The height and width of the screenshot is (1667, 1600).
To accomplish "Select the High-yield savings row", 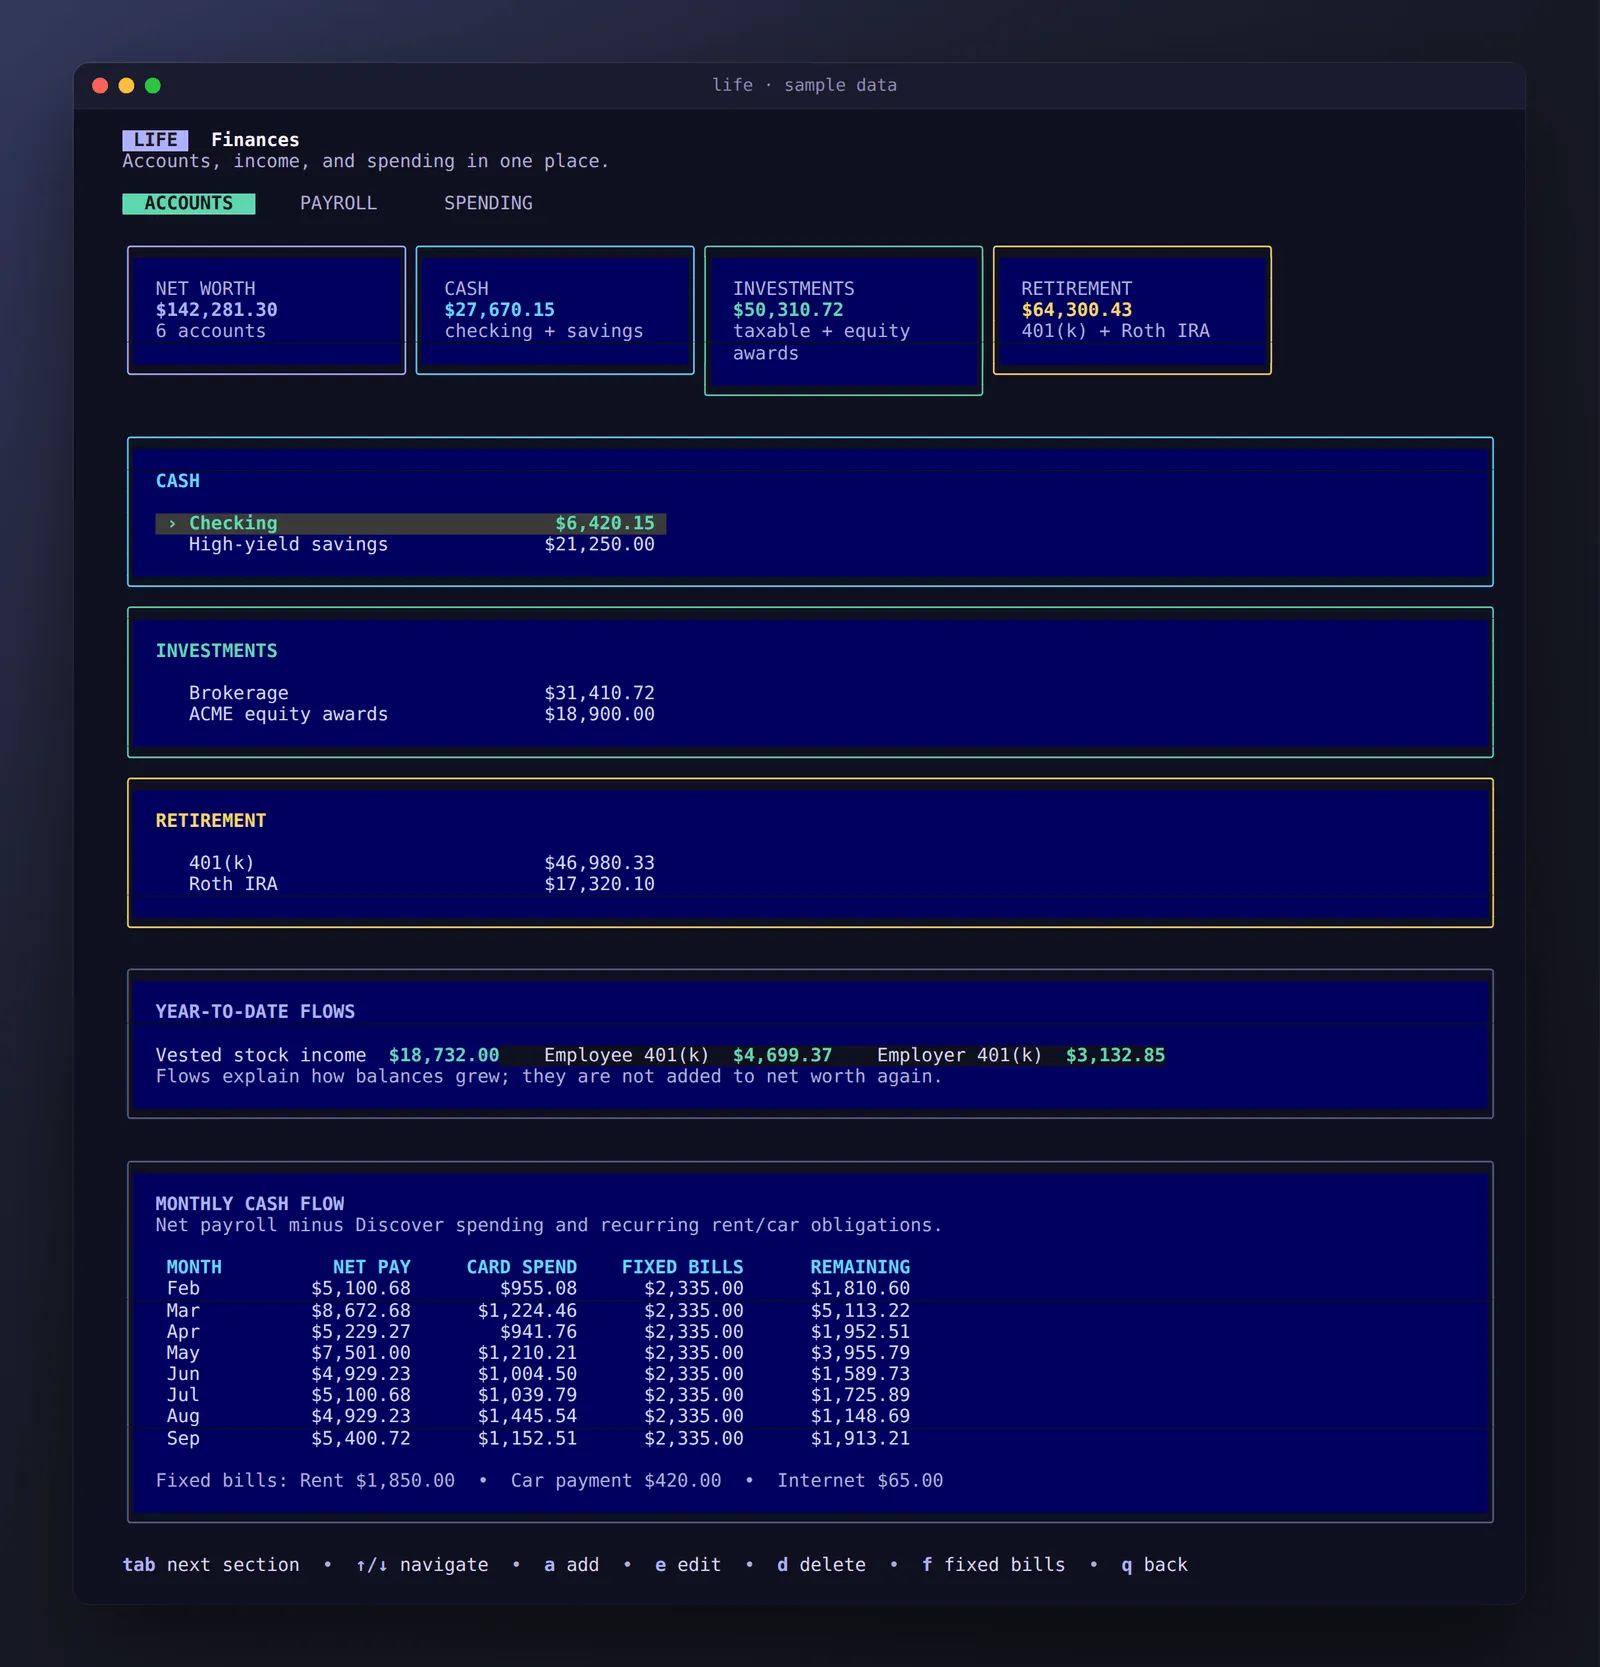I will click(411, 544).
